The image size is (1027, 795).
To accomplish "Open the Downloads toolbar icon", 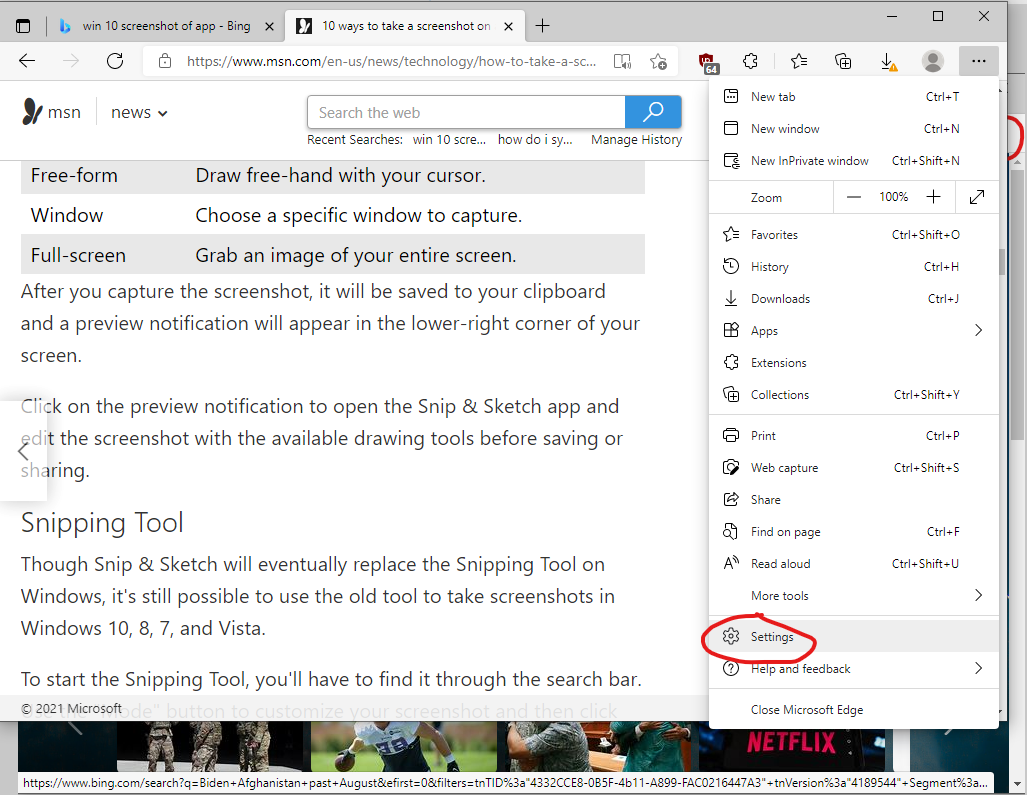I will click(887, 62).
